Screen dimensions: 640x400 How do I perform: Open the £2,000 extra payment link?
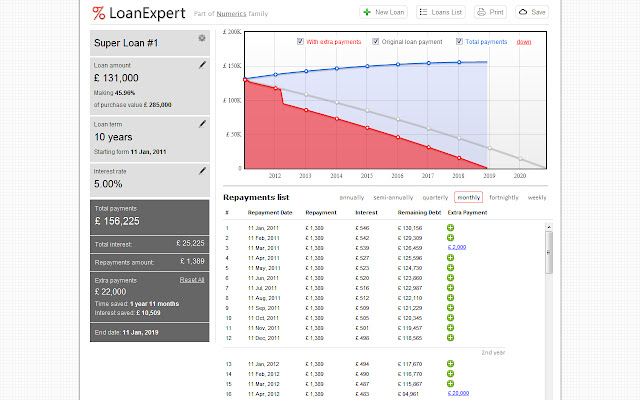(457, 247)
